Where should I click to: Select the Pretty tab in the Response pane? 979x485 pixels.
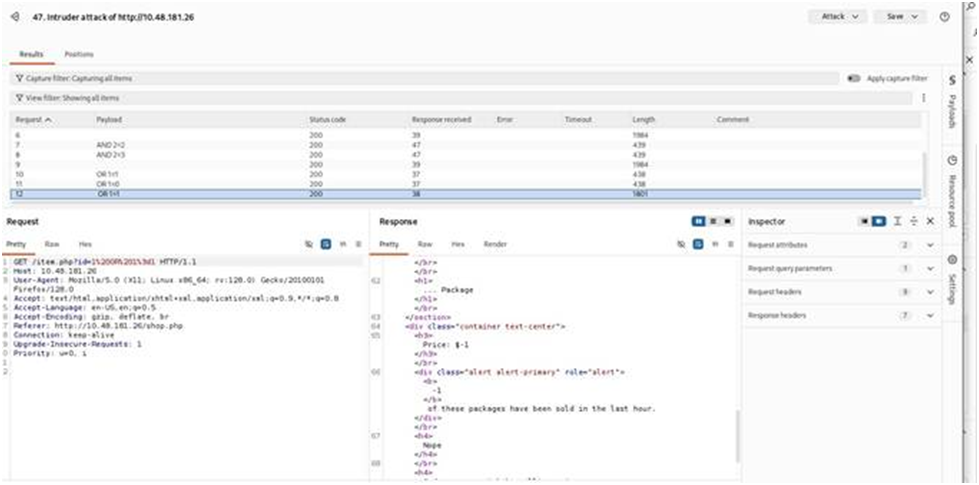point(388,244)
